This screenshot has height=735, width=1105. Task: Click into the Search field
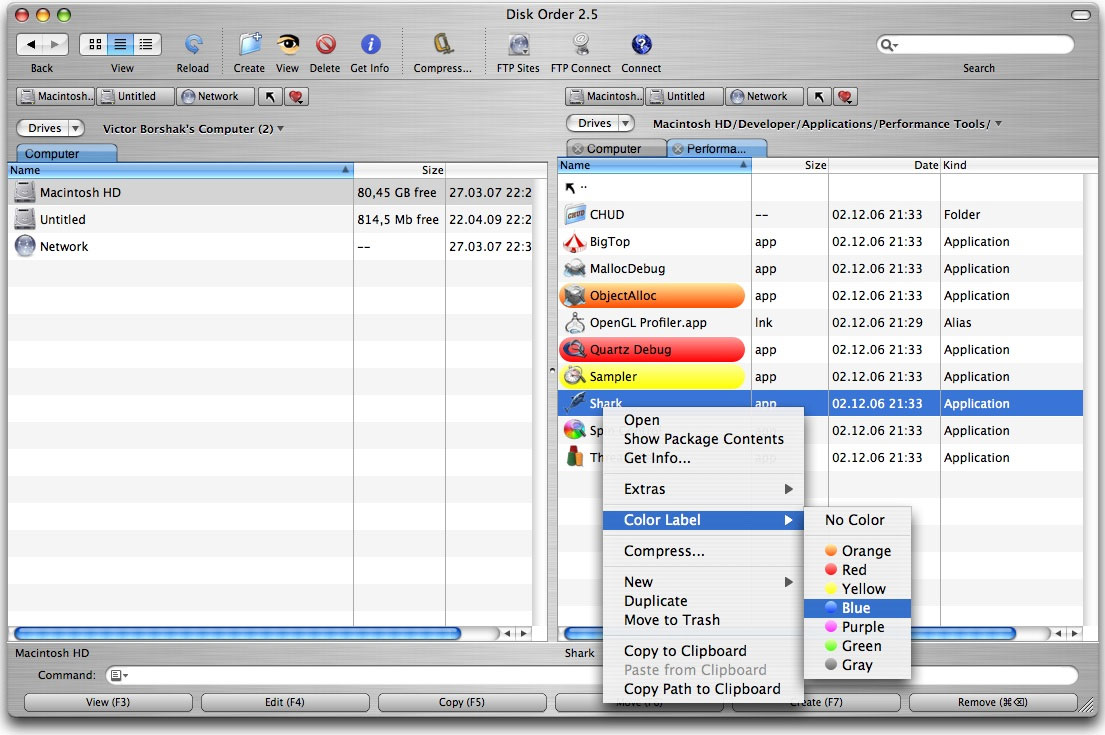976,44
